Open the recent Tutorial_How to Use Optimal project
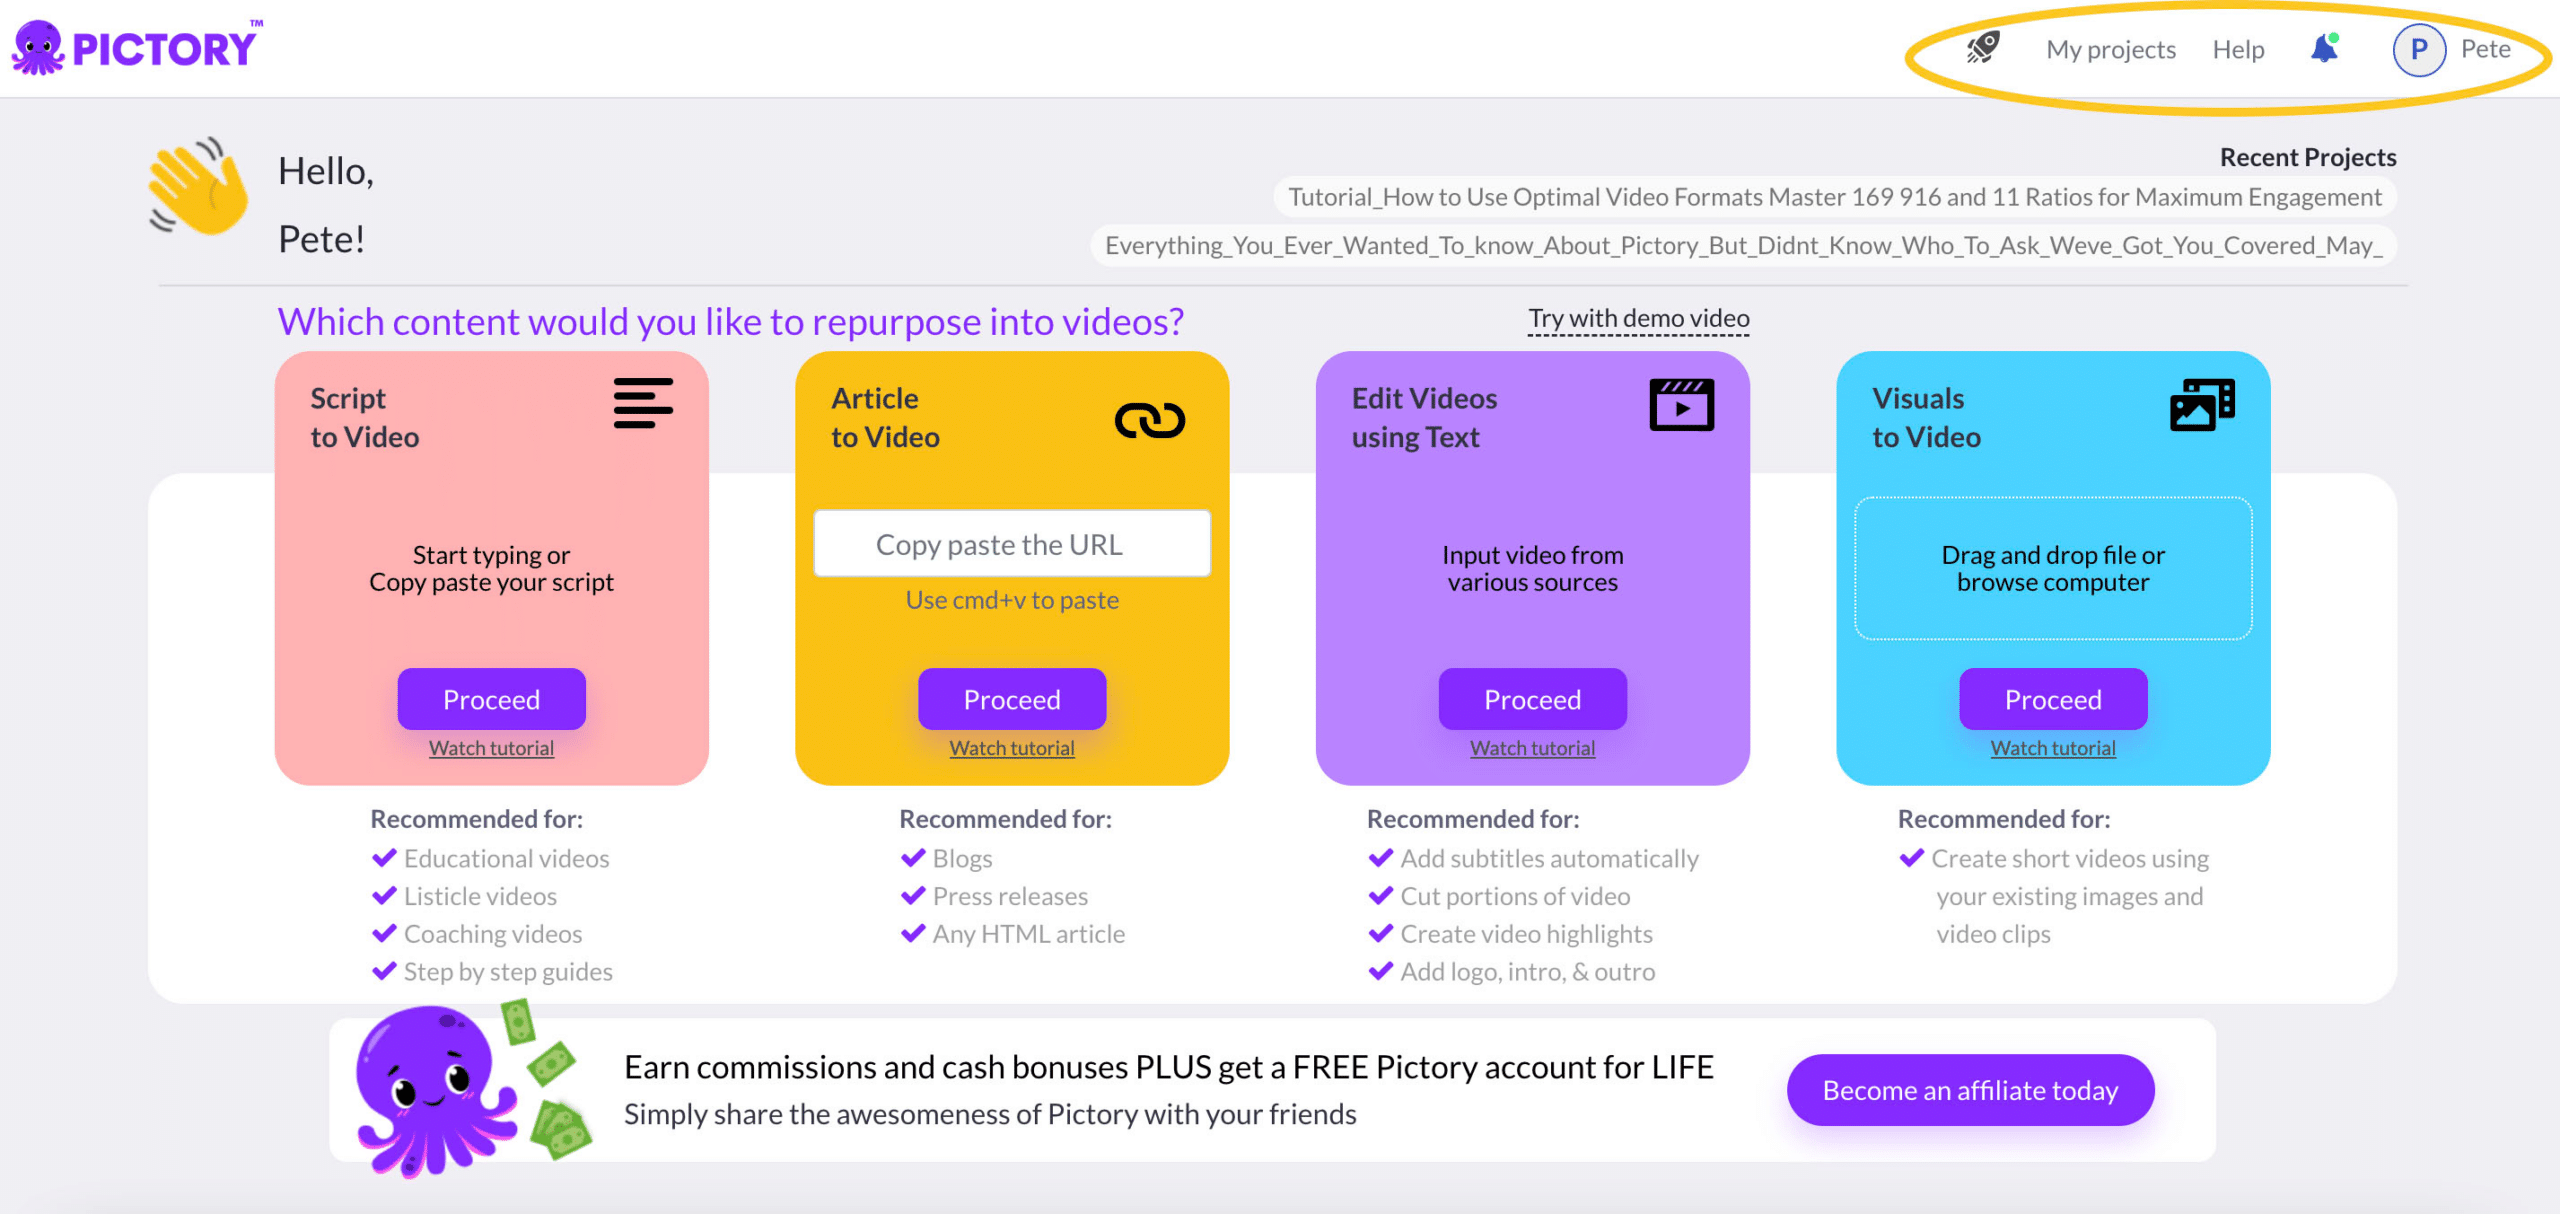 (1834, 197)
